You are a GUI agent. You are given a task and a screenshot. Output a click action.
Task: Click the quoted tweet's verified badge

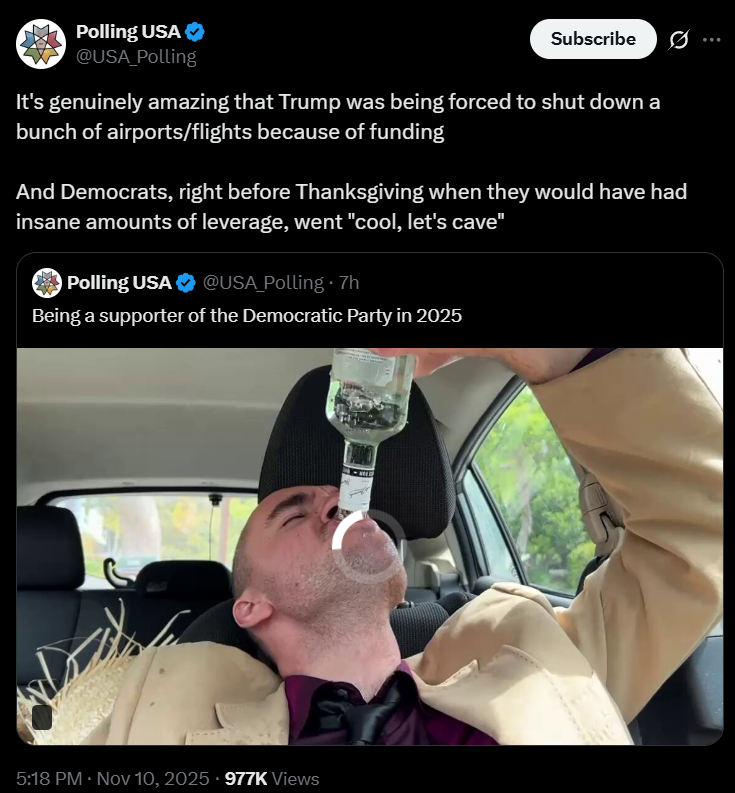pos(186,283)
